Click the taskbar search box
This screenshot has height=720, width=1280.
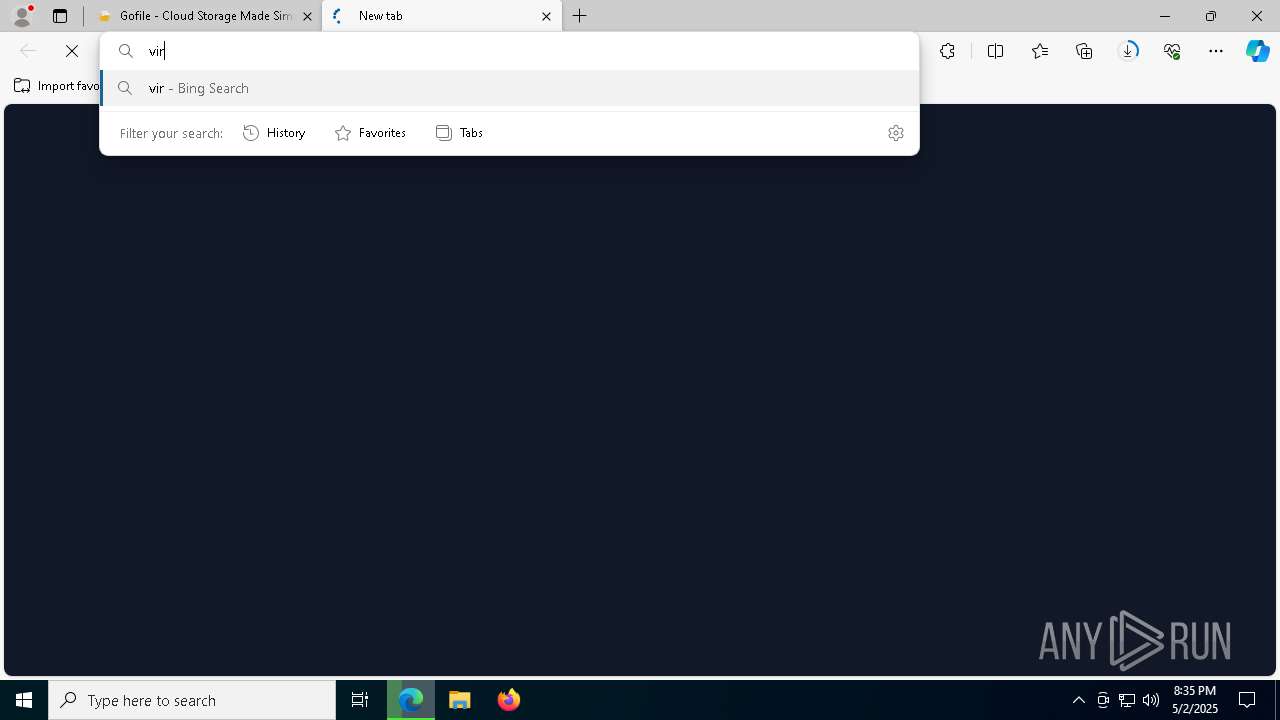point(192,700)
